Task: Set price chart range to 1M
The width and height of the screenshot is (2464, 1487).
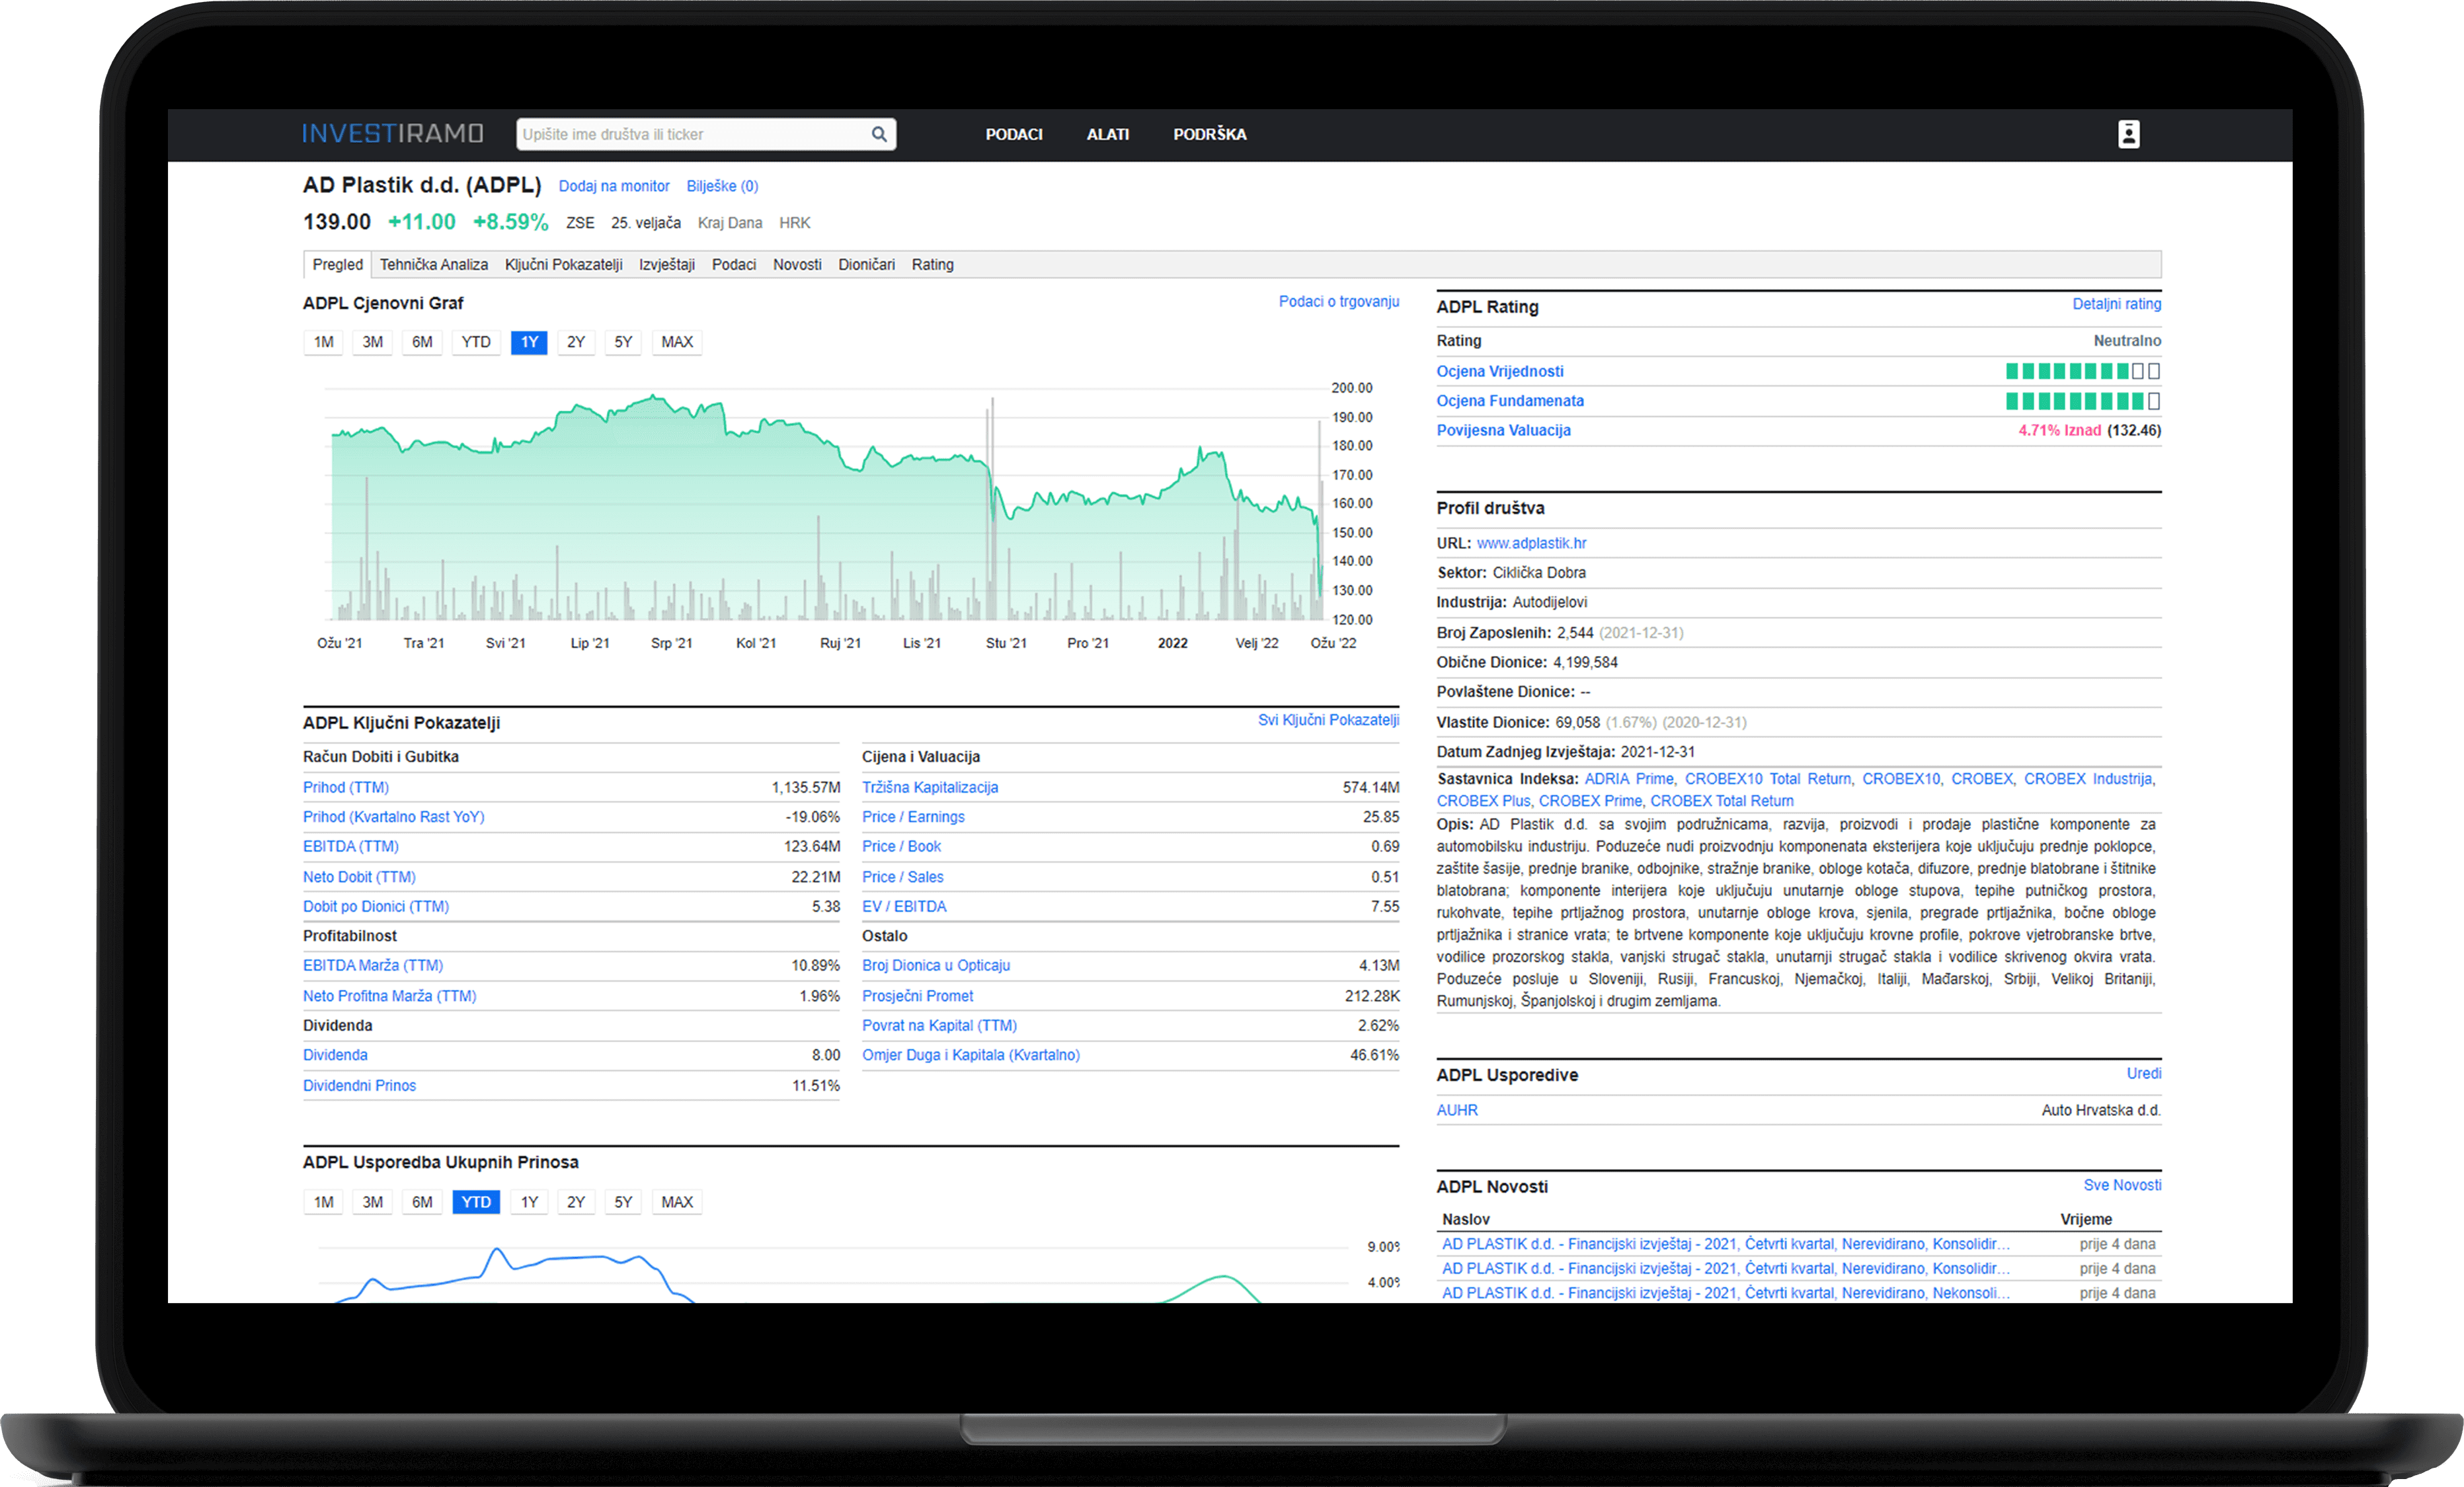Action: click(323, 342)
